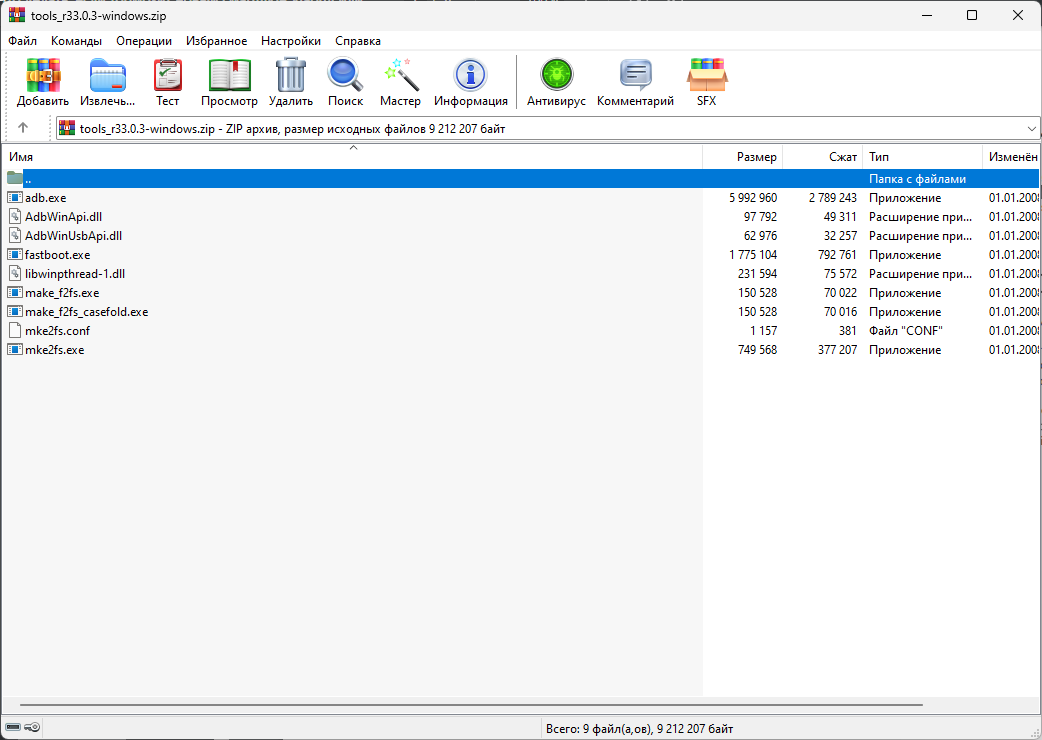Expand the archive path dropdown arrow
The image size is (1042, 740).
pyautogui.click(x=1031, y=129)
